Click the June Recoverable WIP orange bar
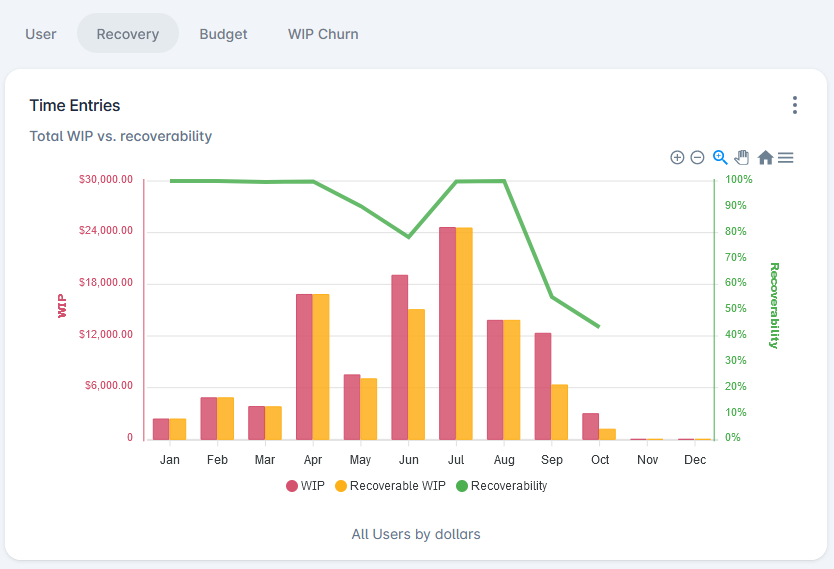 (416, 374)
